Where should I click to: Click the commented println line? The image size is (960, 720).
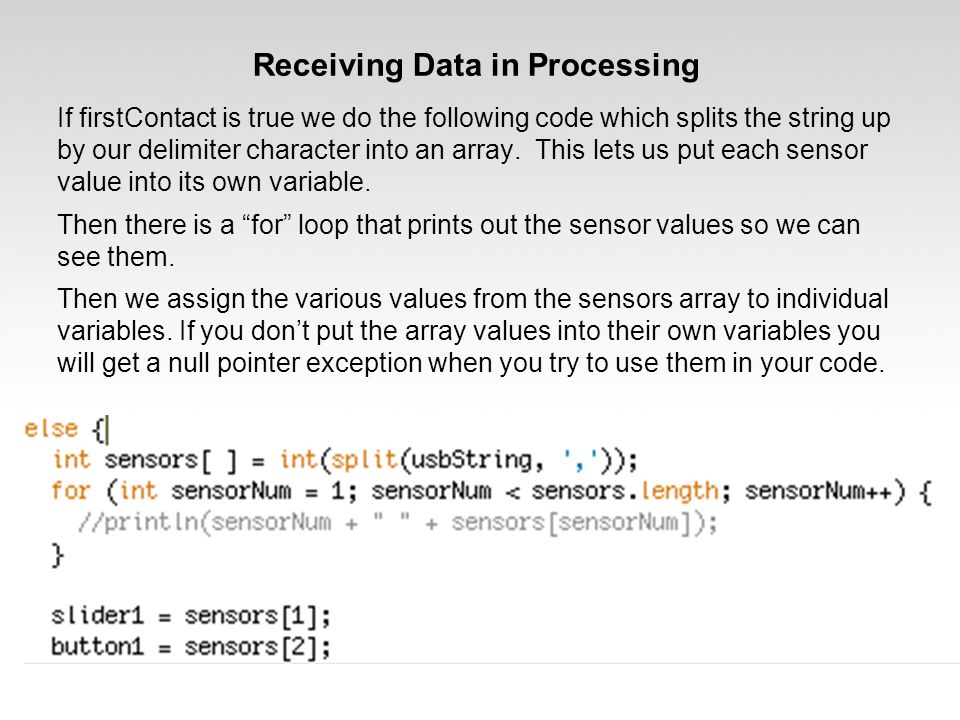(x=398, y=523)
